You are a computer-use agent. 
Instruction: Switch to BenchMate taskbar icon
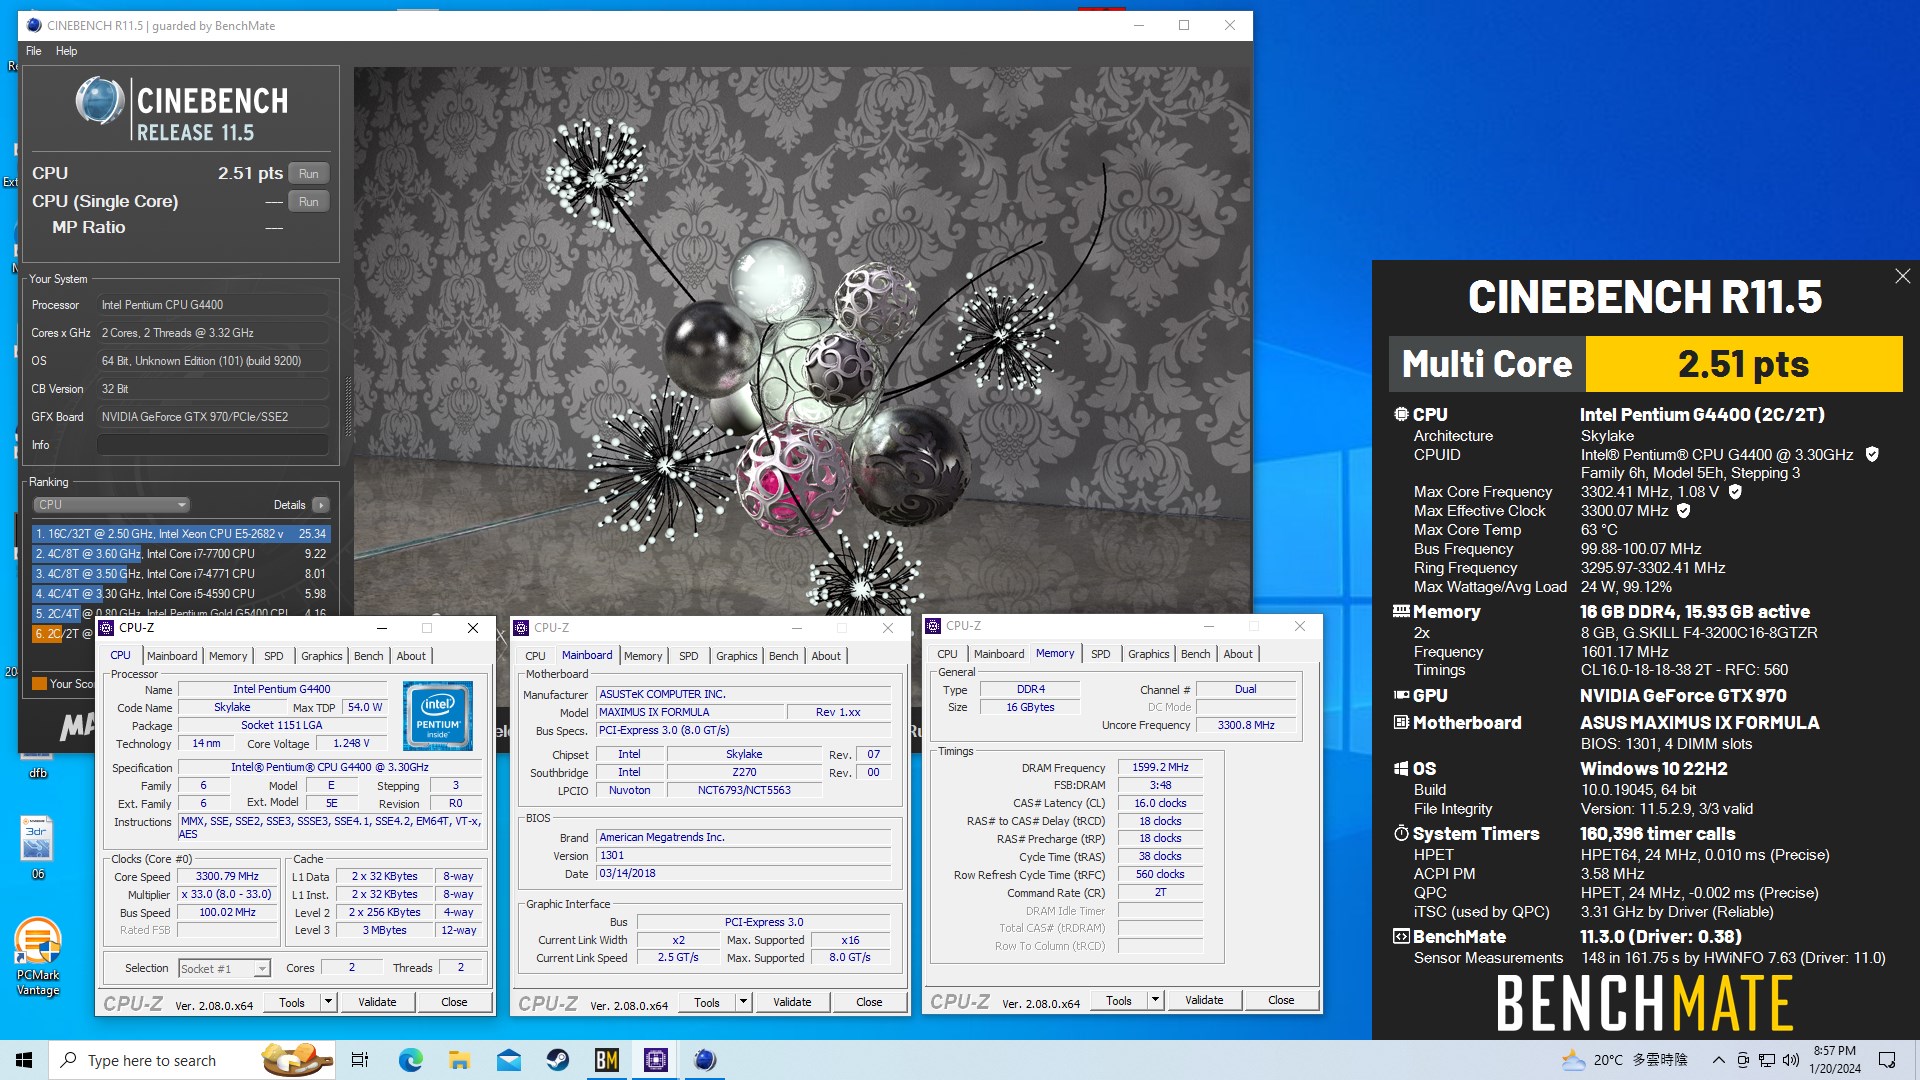(x=607, y=1060)
